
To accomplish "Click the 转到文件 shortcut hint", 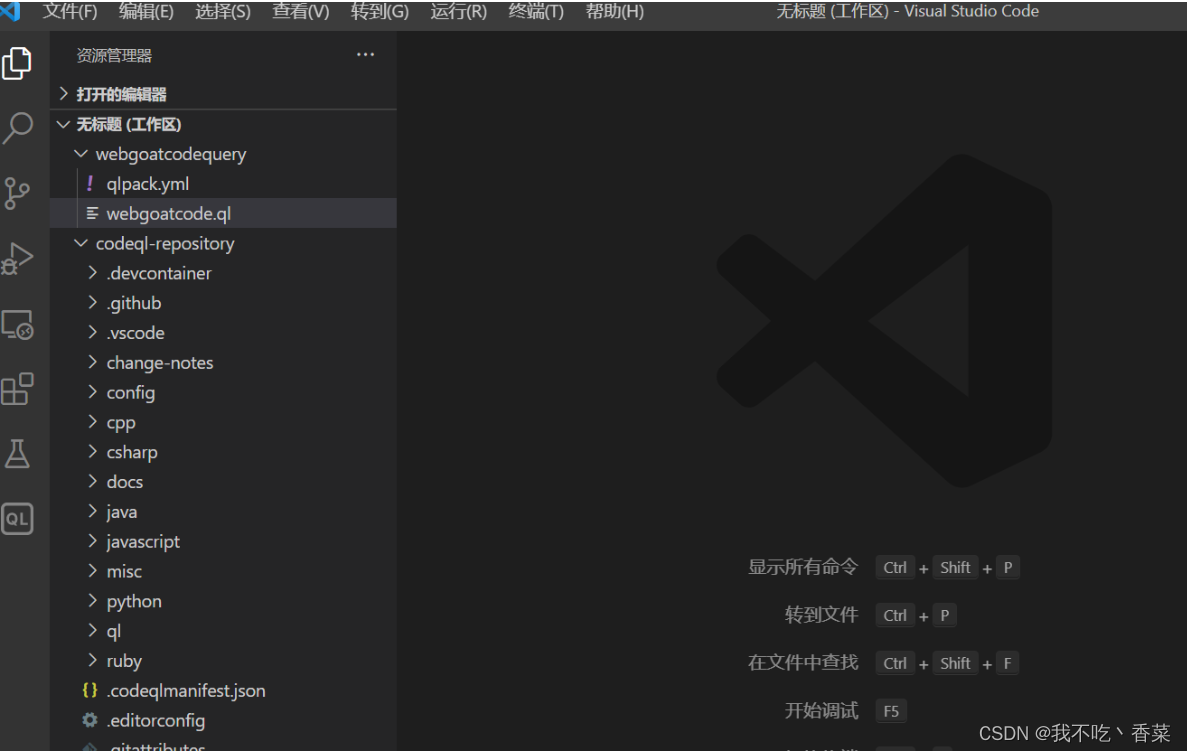I will [821, 615].
